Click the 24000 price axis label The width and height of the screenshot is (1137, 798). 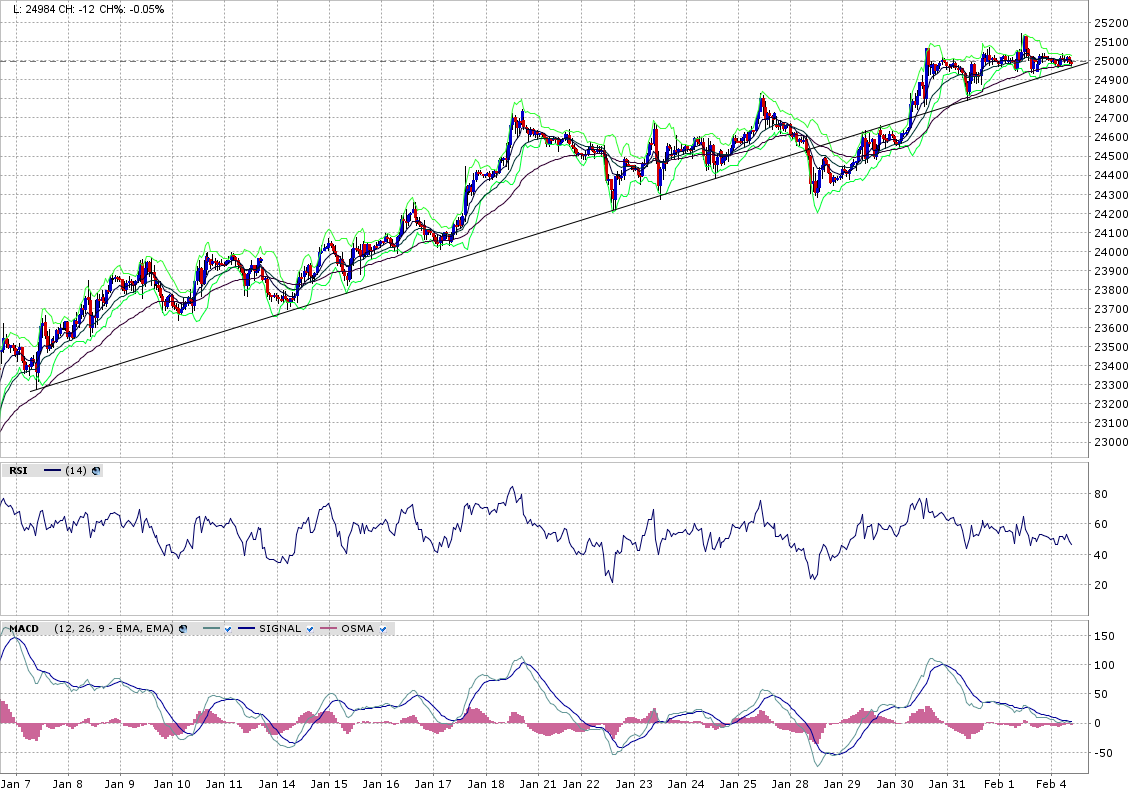pos(1111,252)
